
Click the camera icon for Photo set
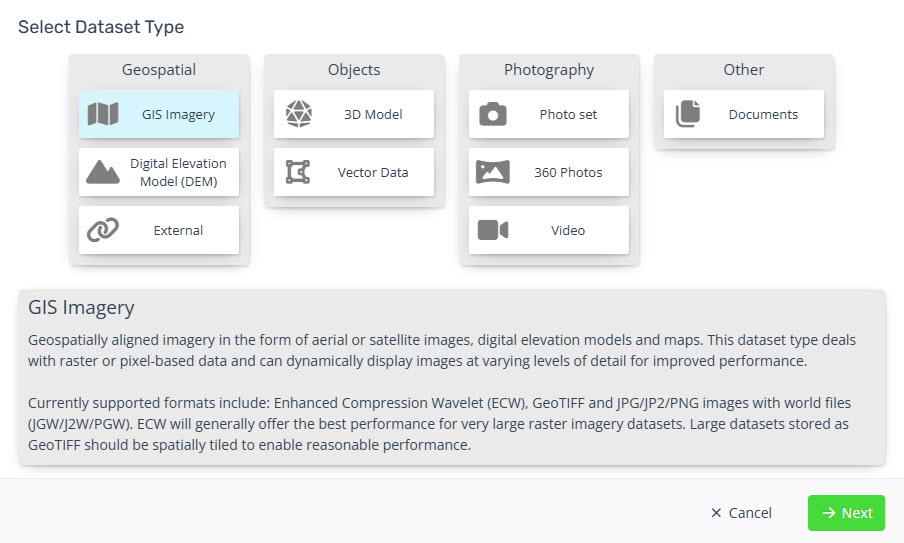tap(493, 114)
